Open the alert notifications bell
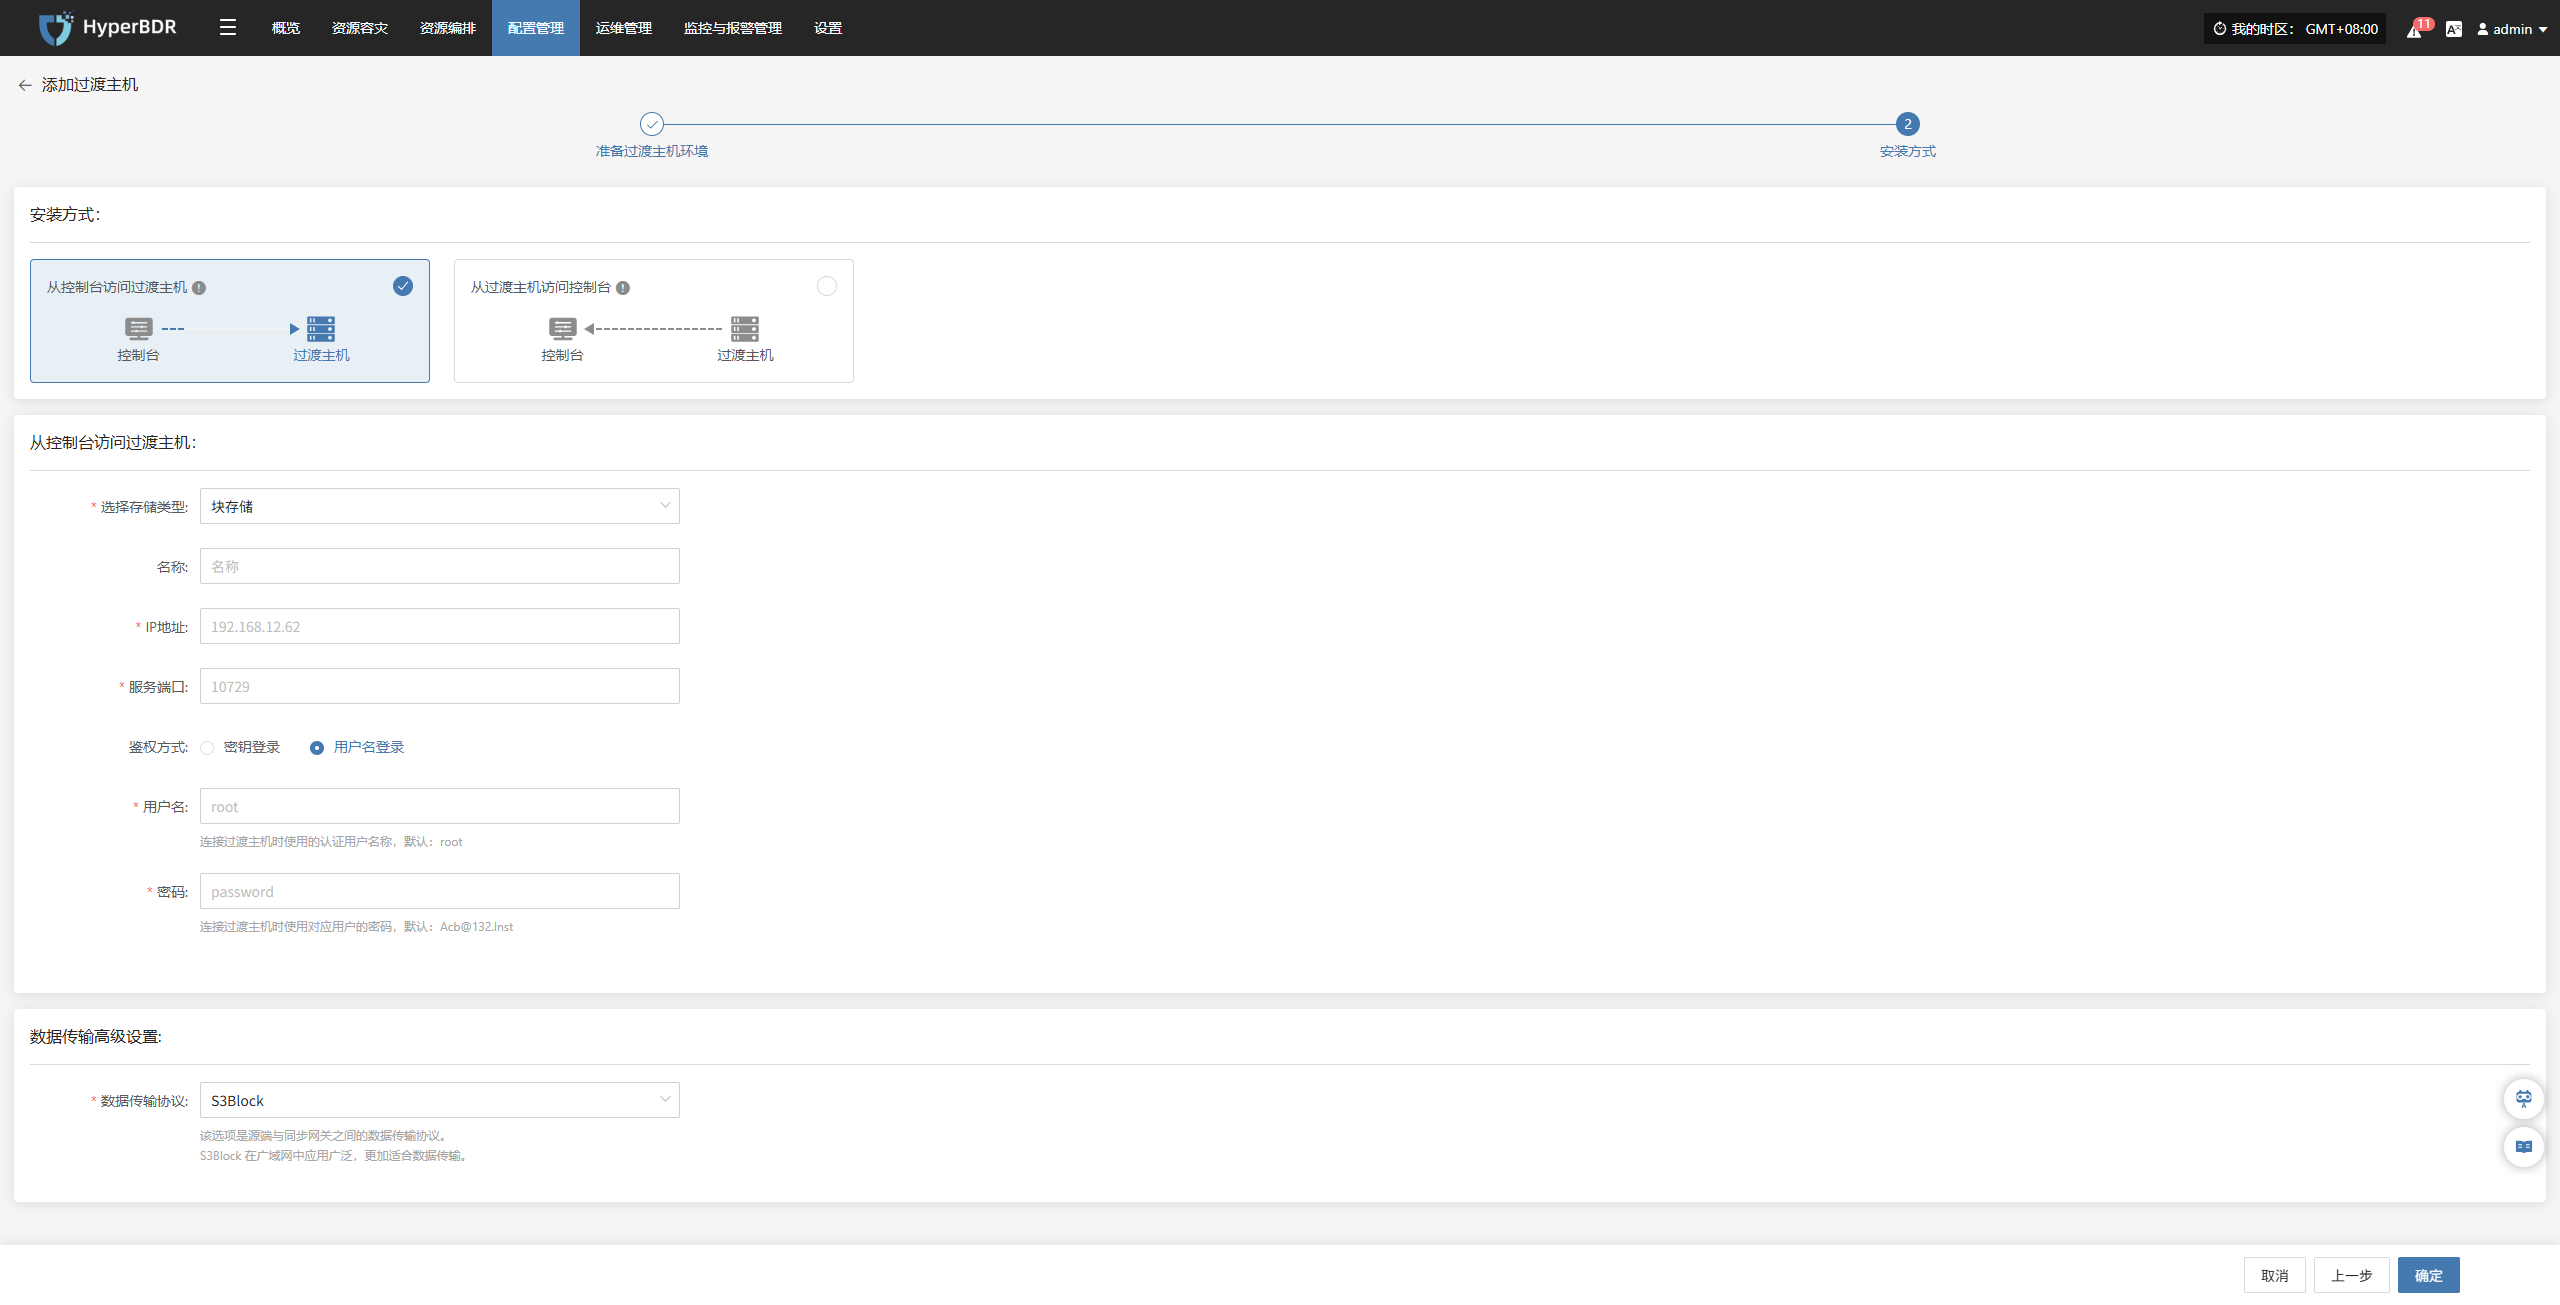2560x1305 pixels. tap(2414, 30)
